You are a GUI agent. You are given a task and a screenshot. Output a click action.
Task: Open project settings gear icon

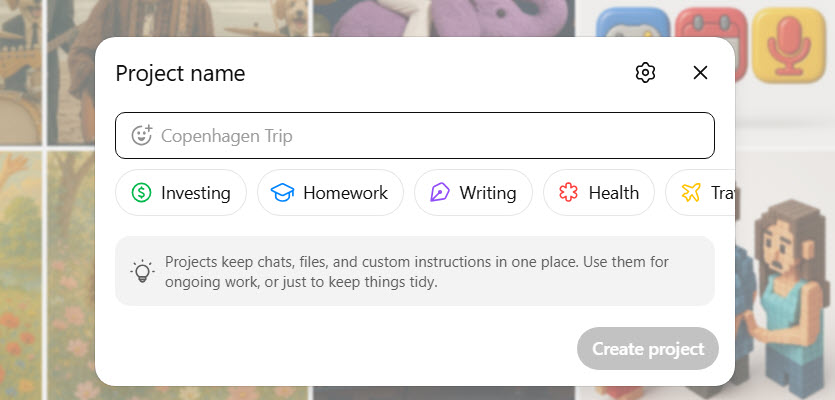[x=645, y=72]
